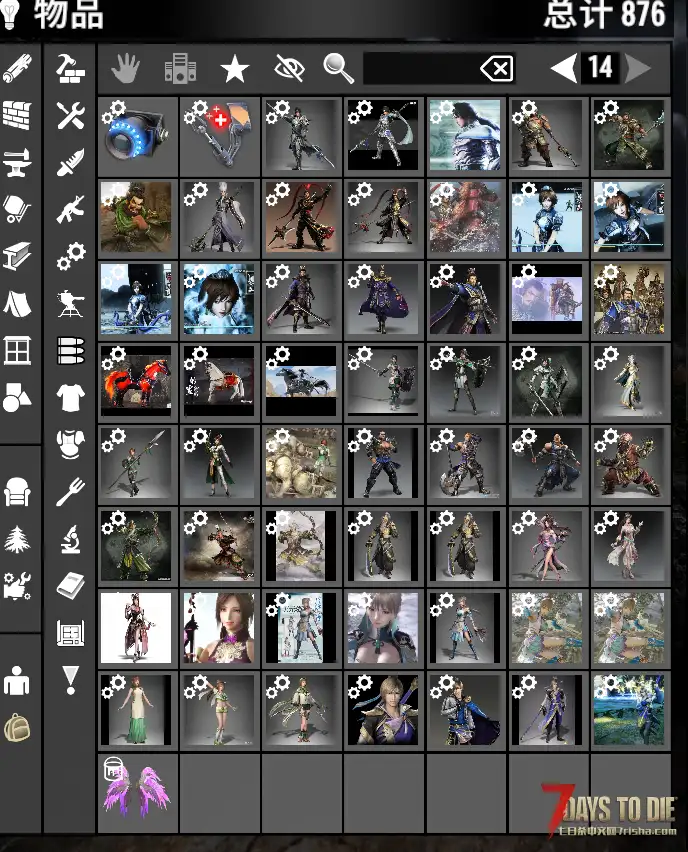Open the fork food category

(71, 492)
